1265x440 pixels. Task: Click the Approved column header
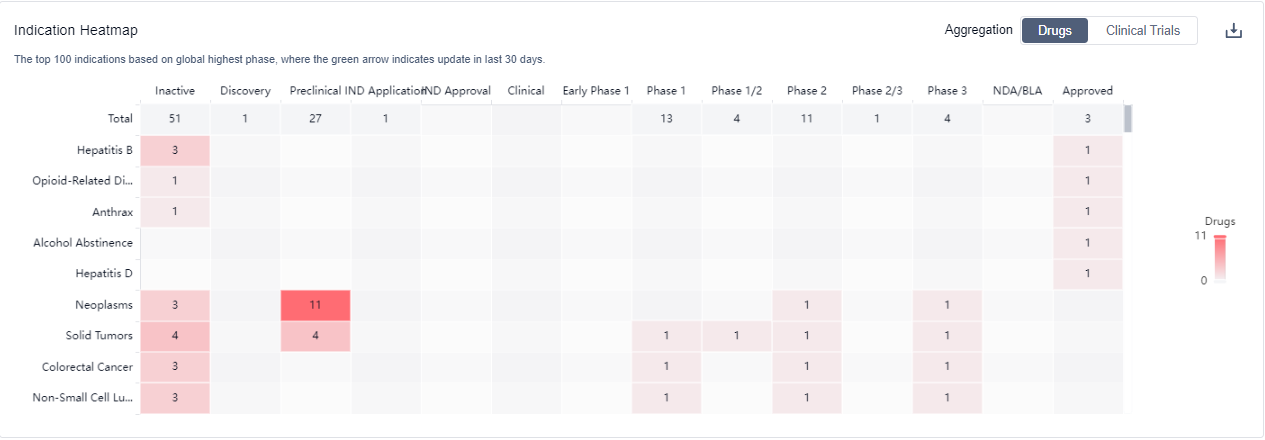tap(1087, 91)
